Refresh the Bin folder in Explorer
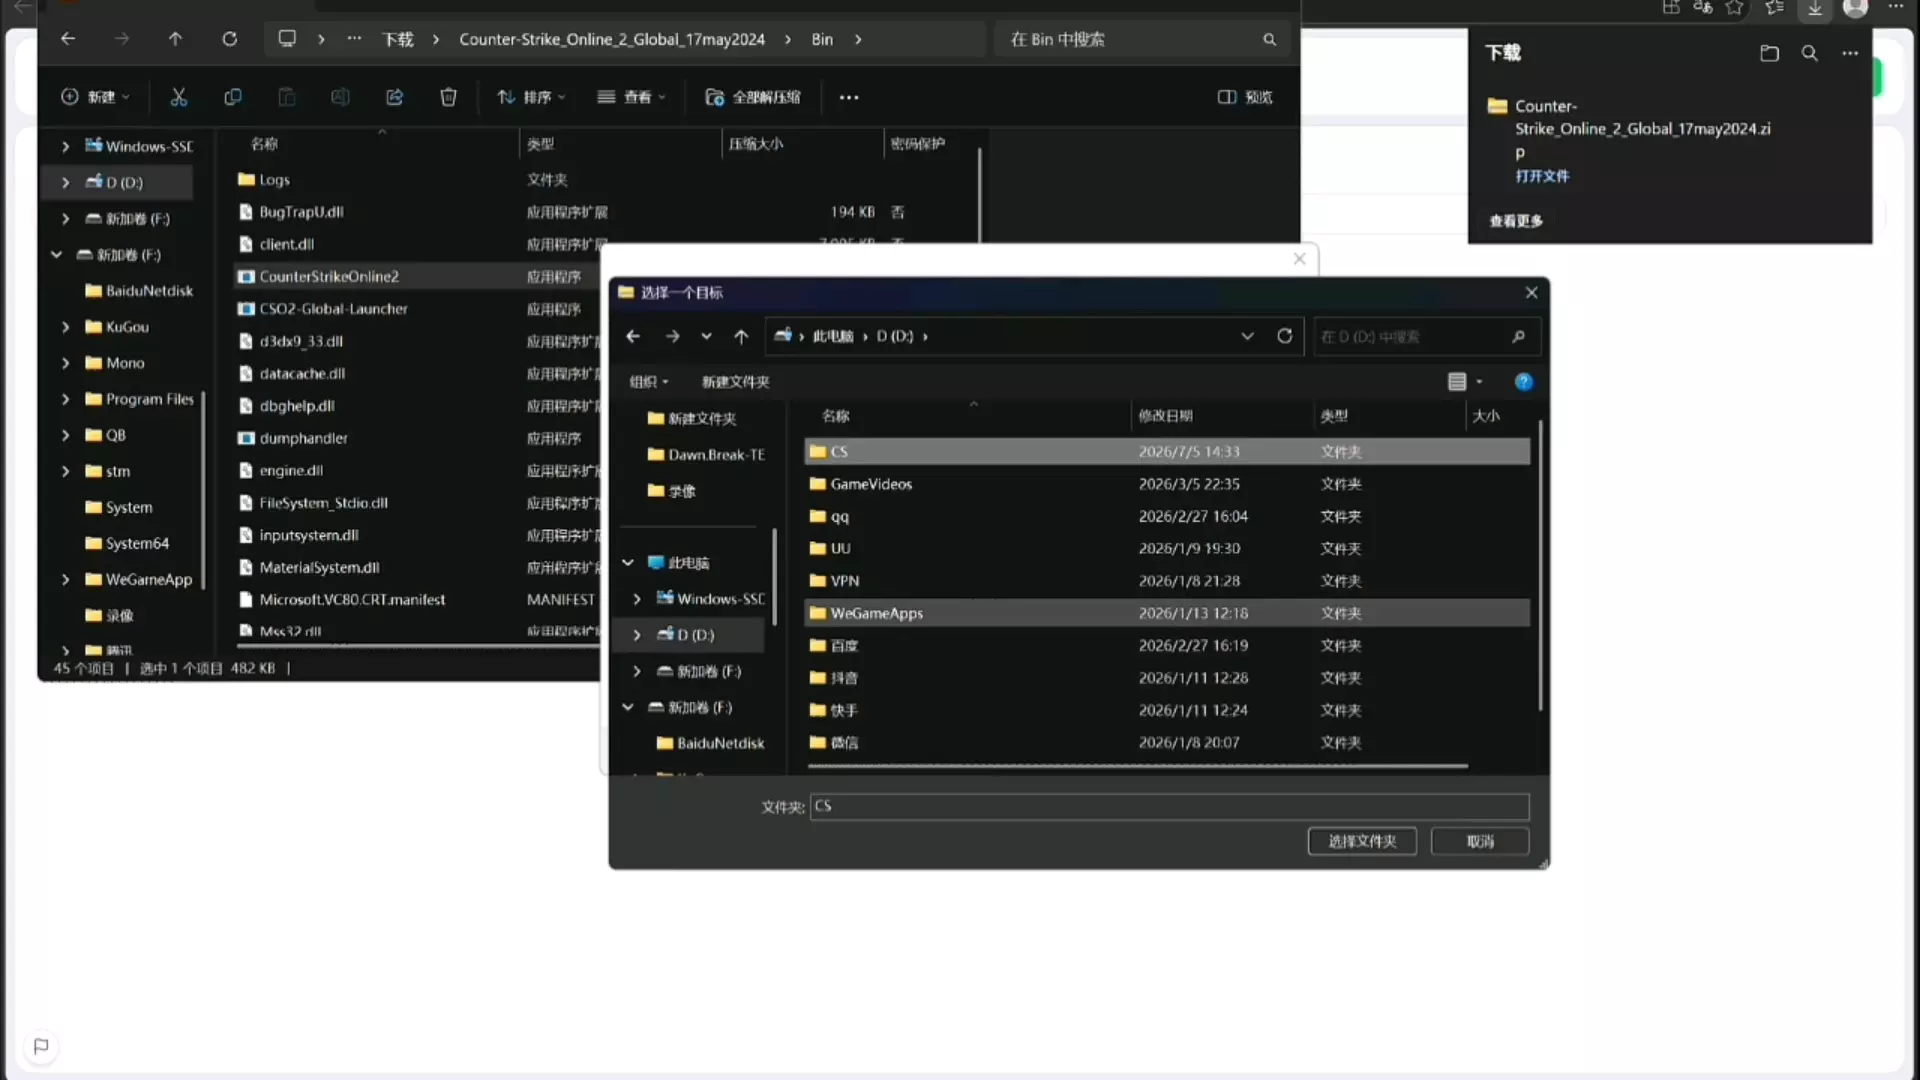Viewport: 1920px width, 1080px height. click(x=229, y=39)
